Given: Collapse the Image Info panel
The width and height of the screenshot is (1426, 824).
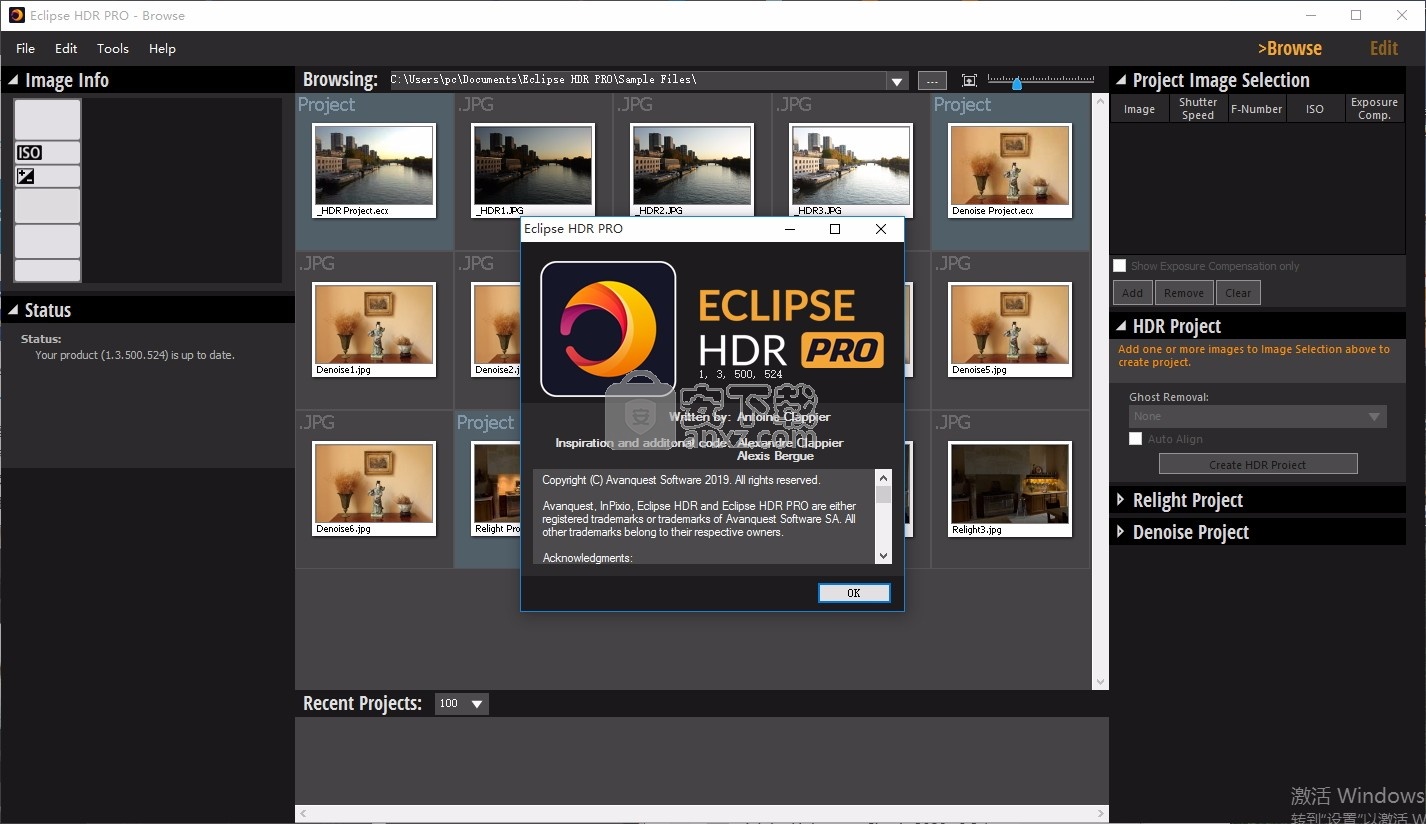Looking at the screenshot, I should tap(13, 81).
